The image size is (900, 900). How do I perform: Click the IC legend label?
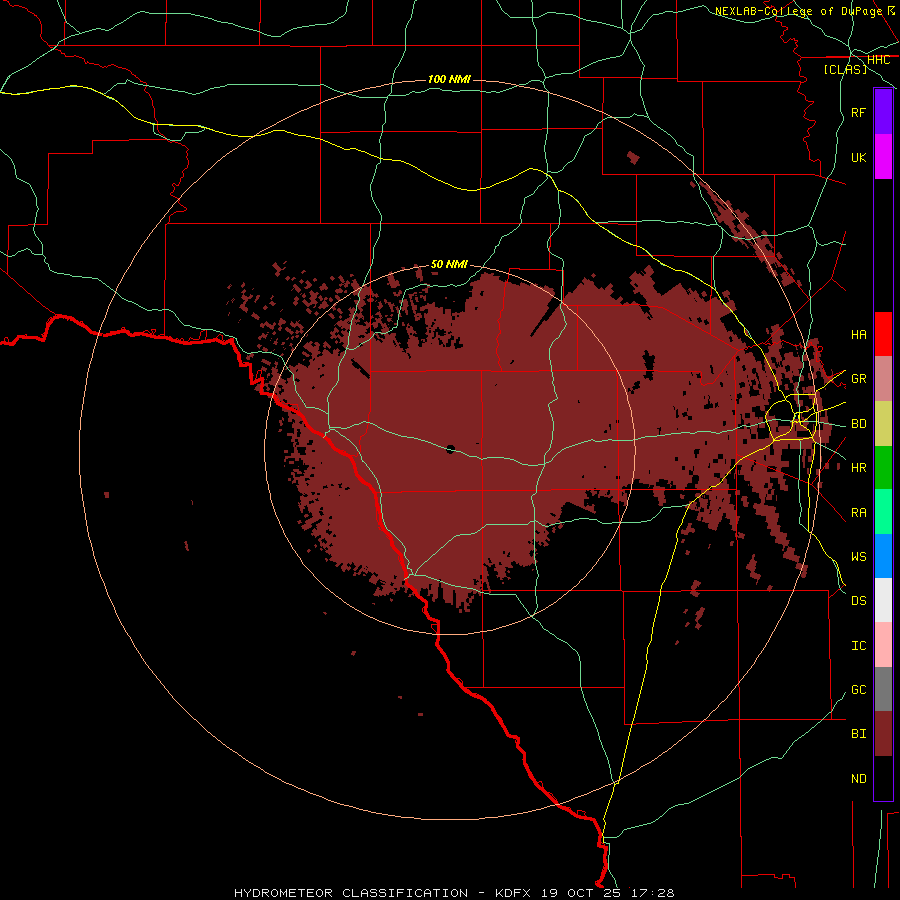click(x=859, y=646)
